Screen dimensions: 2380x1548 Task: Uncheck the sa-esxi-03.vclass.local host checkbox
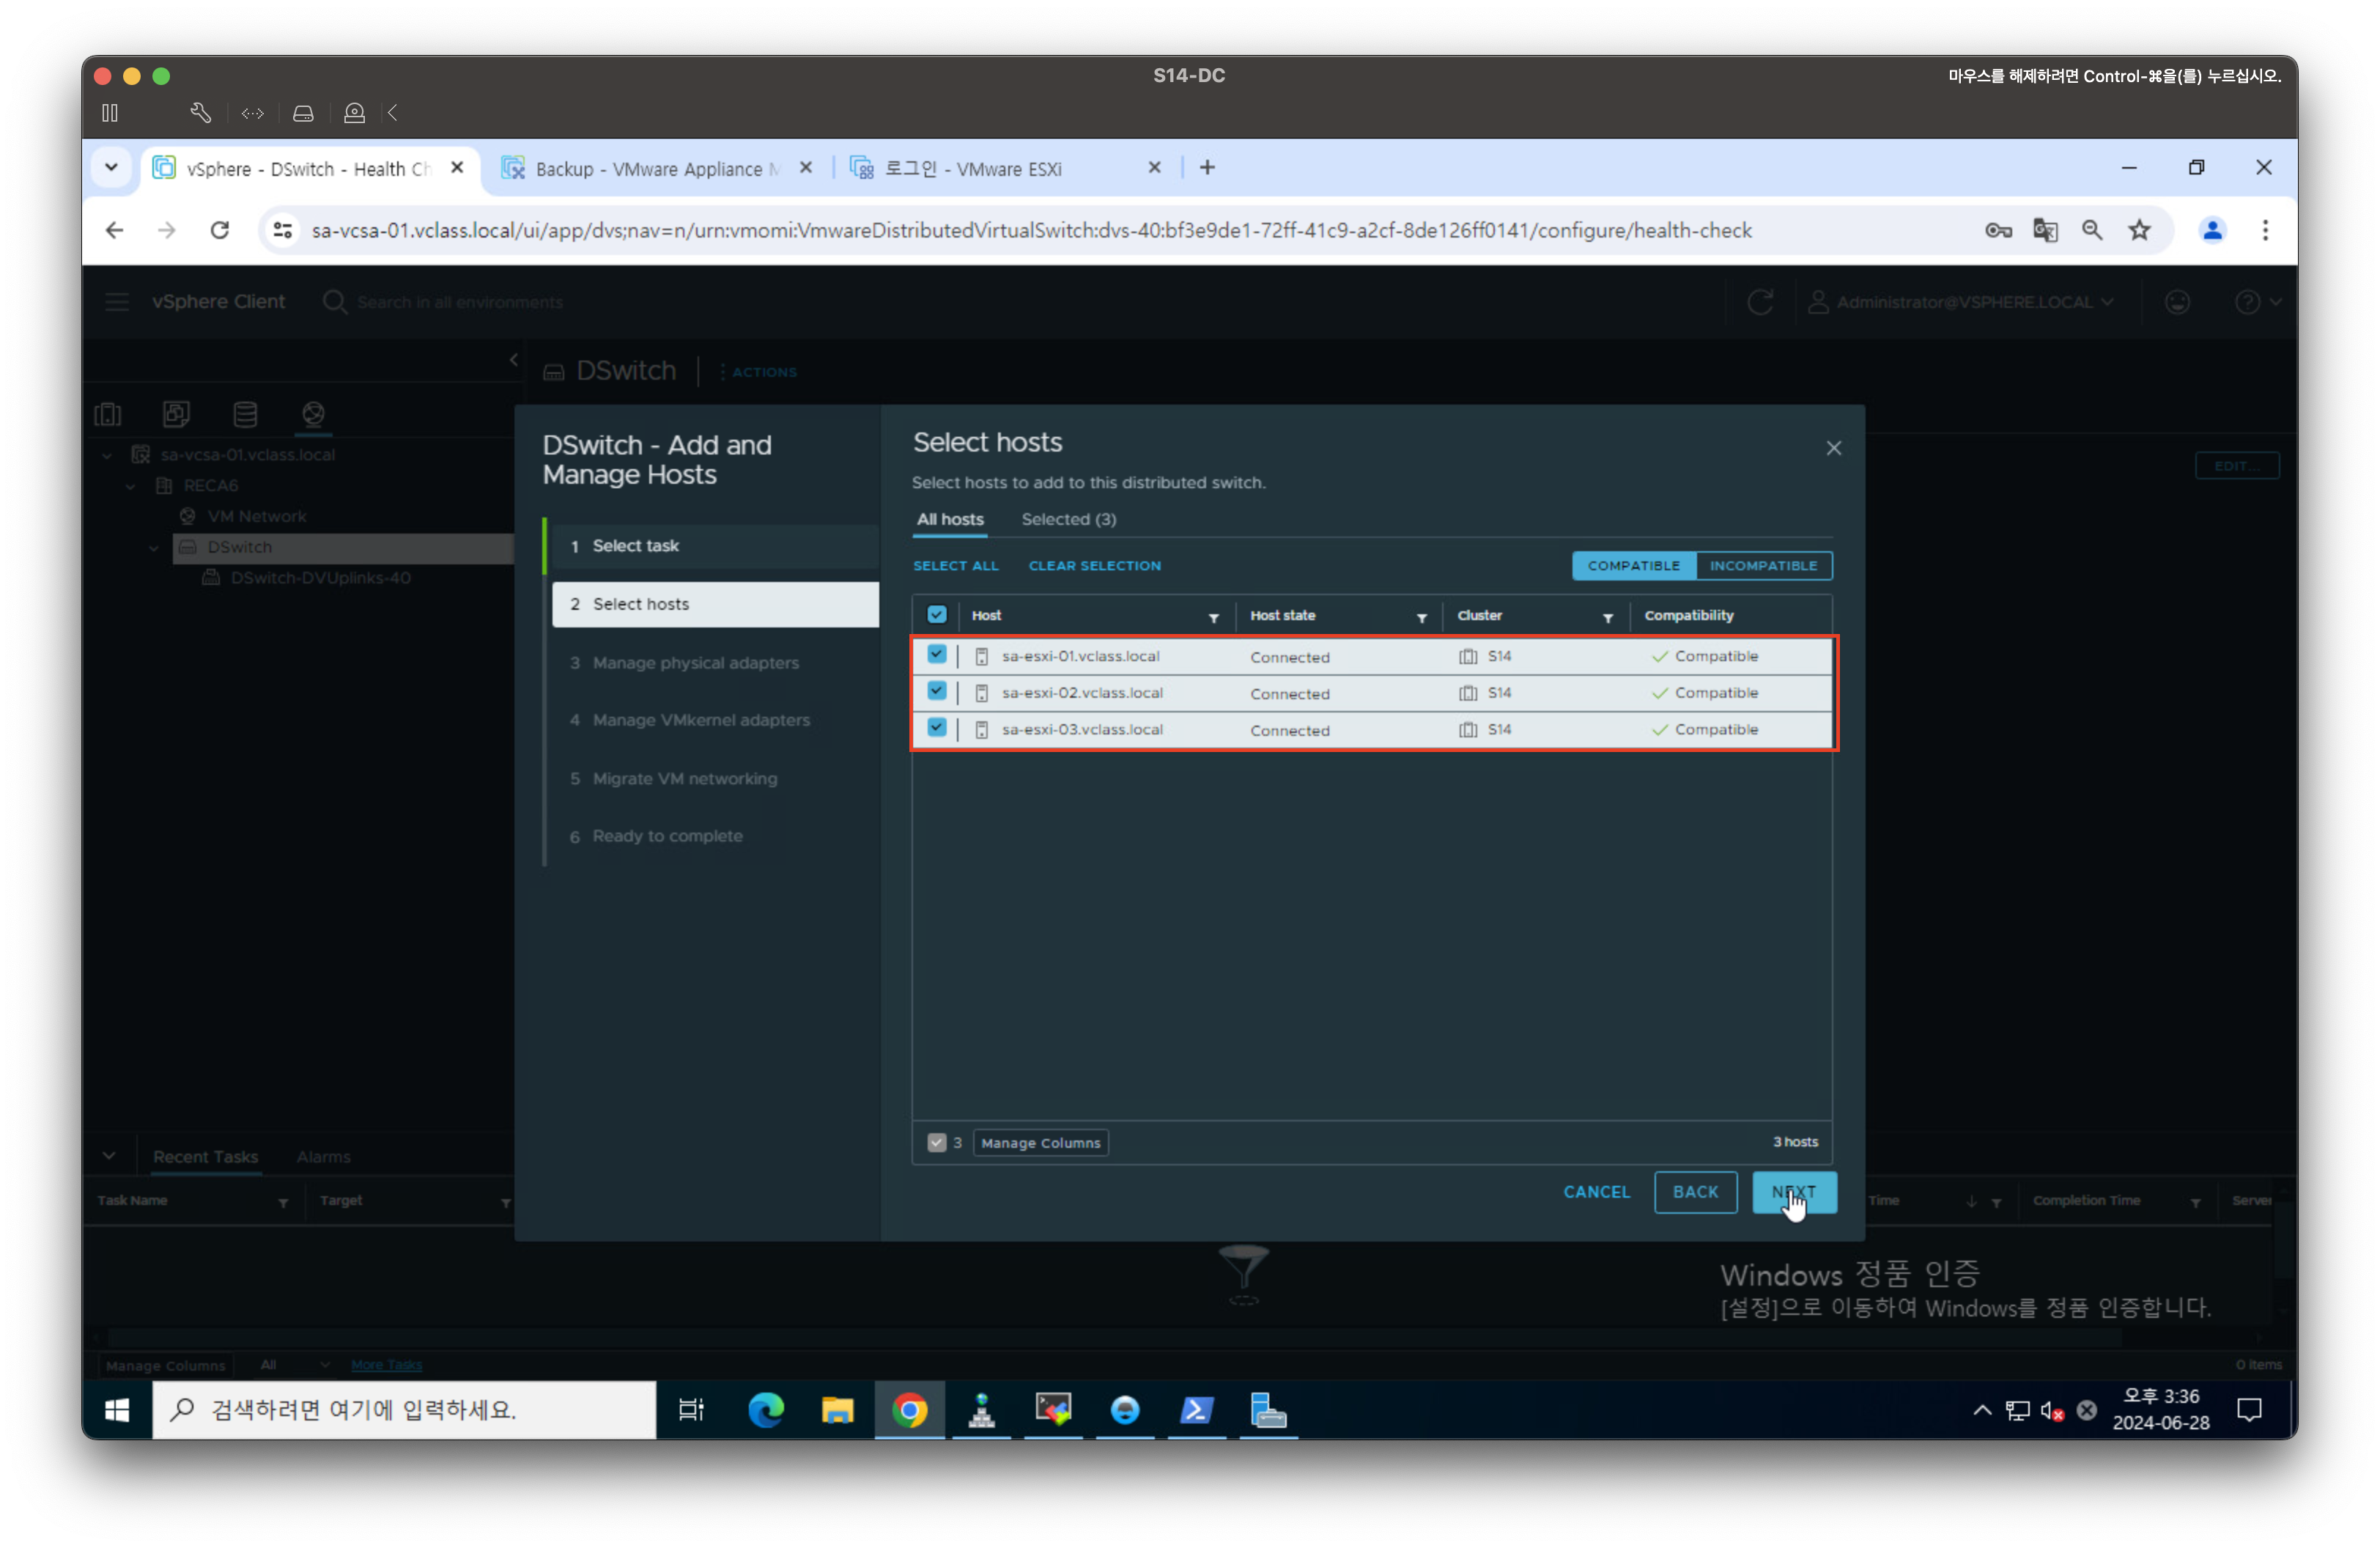[936, 728]
